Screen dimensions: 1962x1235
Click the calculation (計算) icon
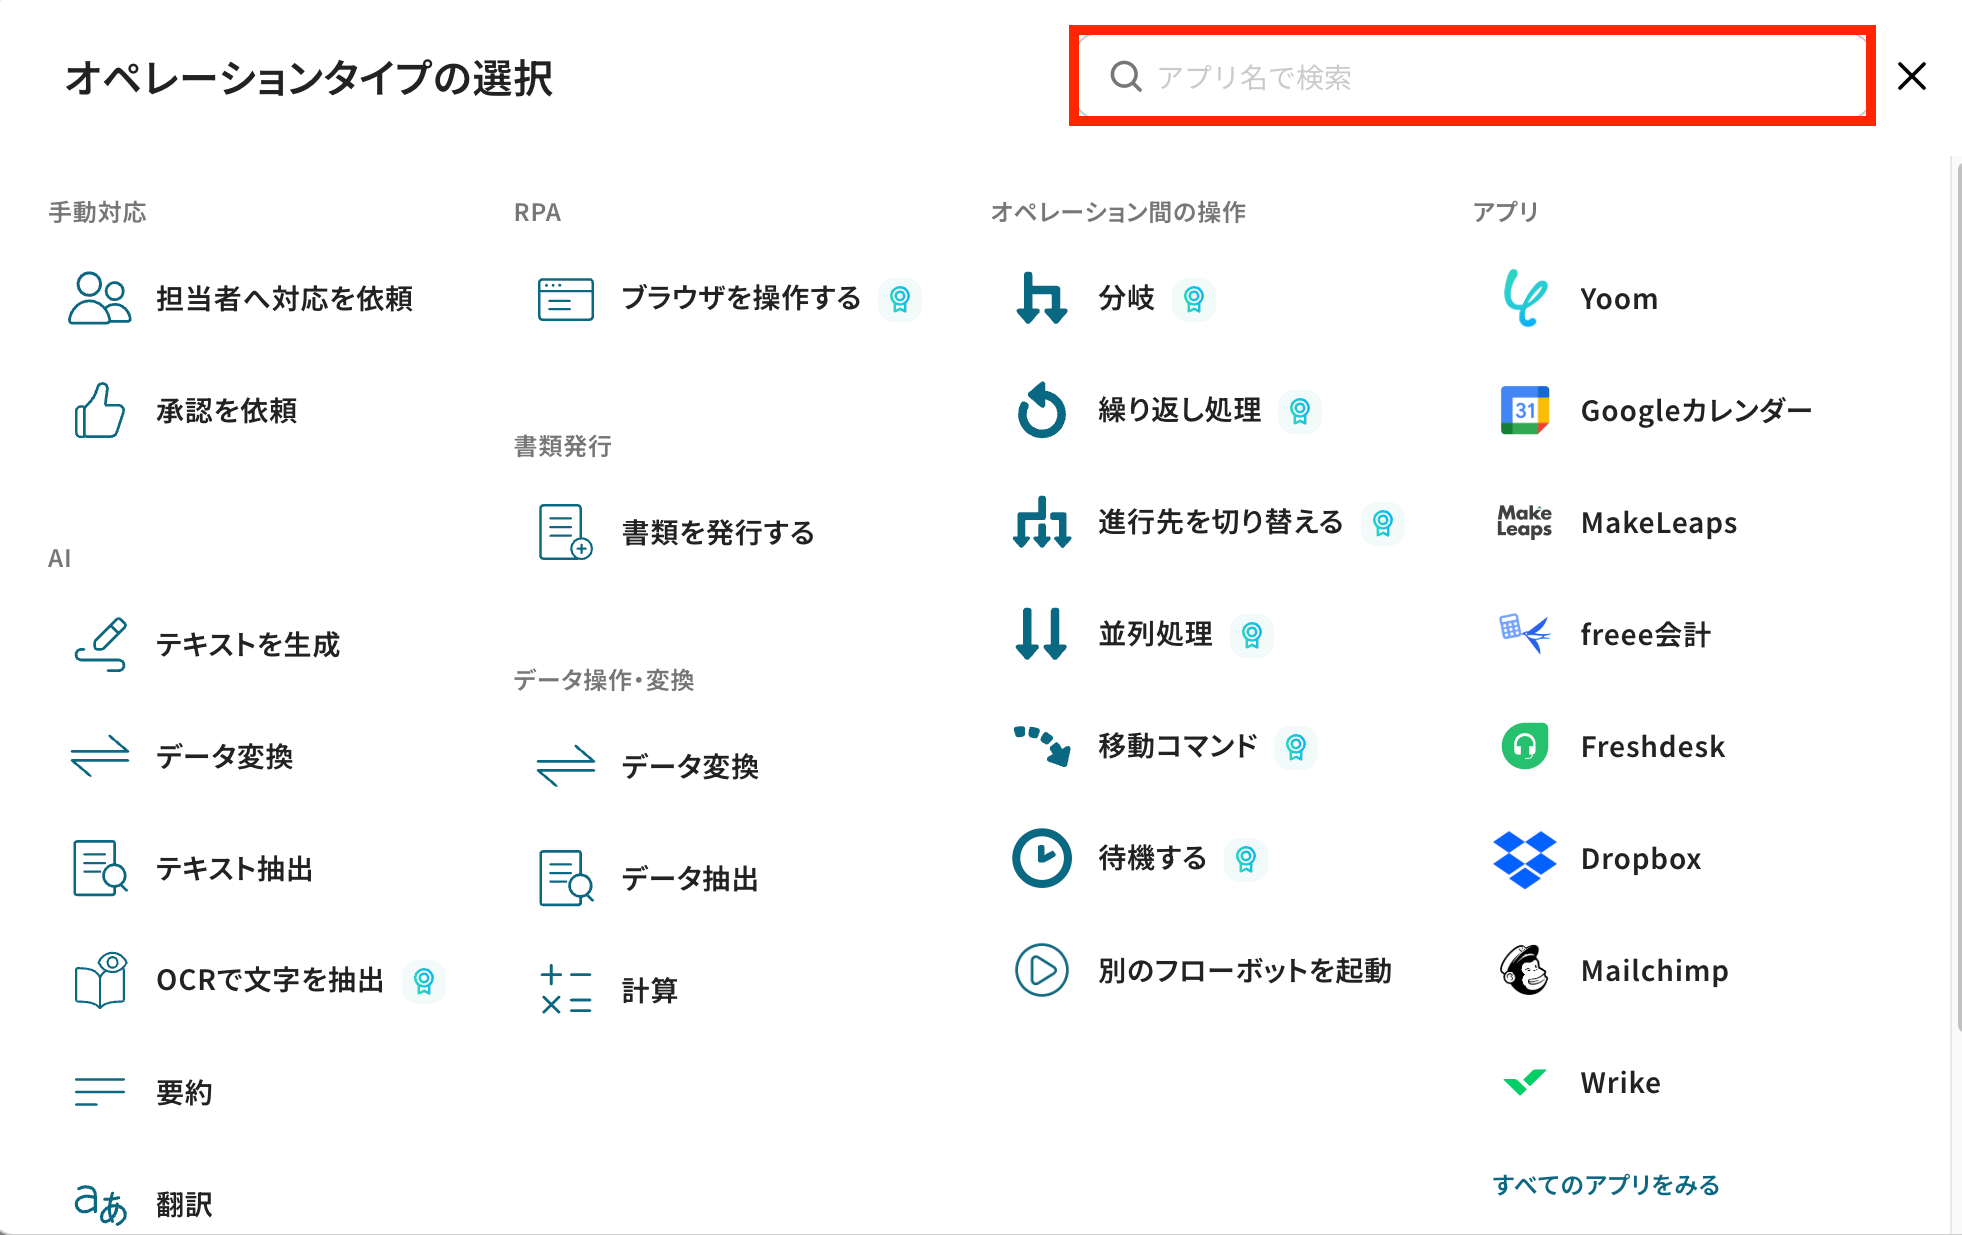(565, 990)
